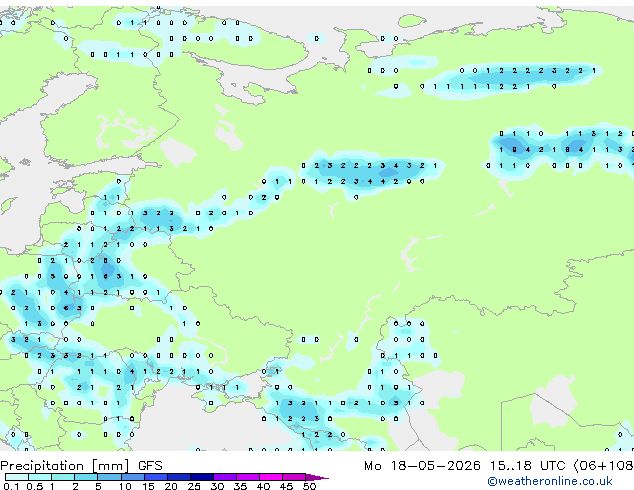Click the date 'Mo 18-05-2026' text

click(x=422, y=466)
